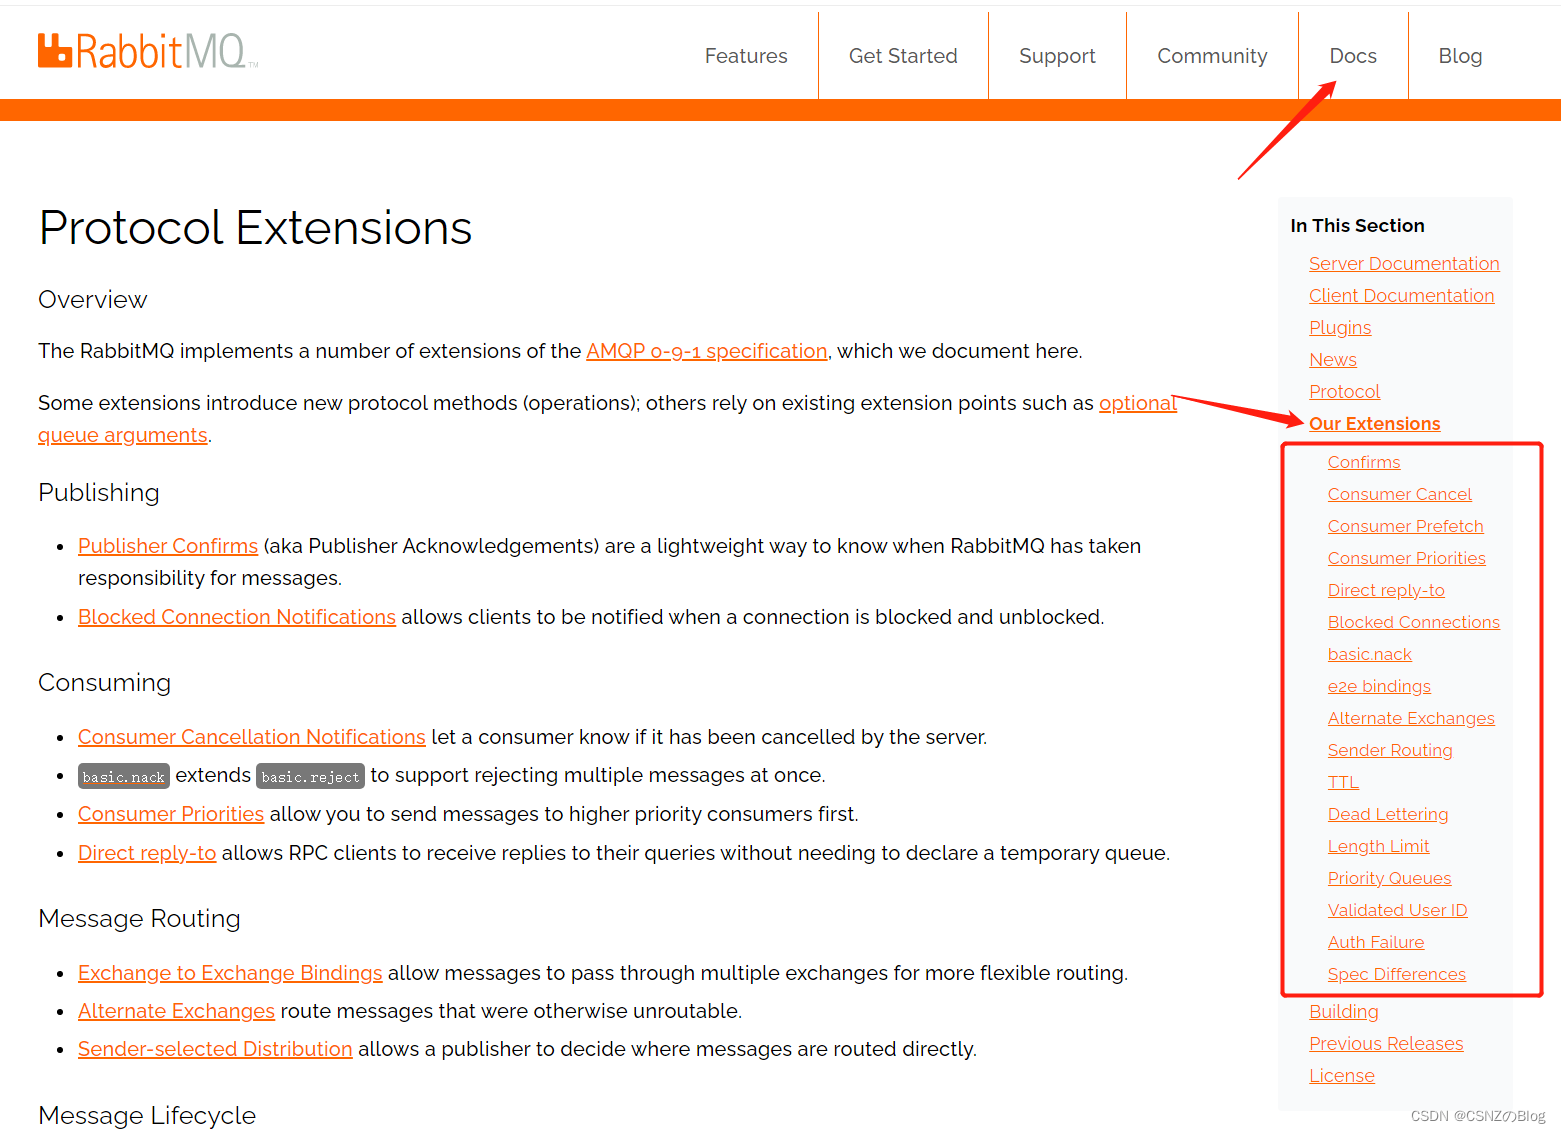Open Blocked Connections in sidebar
Screen dimensions: 1561x1133
click(1414, 622)
